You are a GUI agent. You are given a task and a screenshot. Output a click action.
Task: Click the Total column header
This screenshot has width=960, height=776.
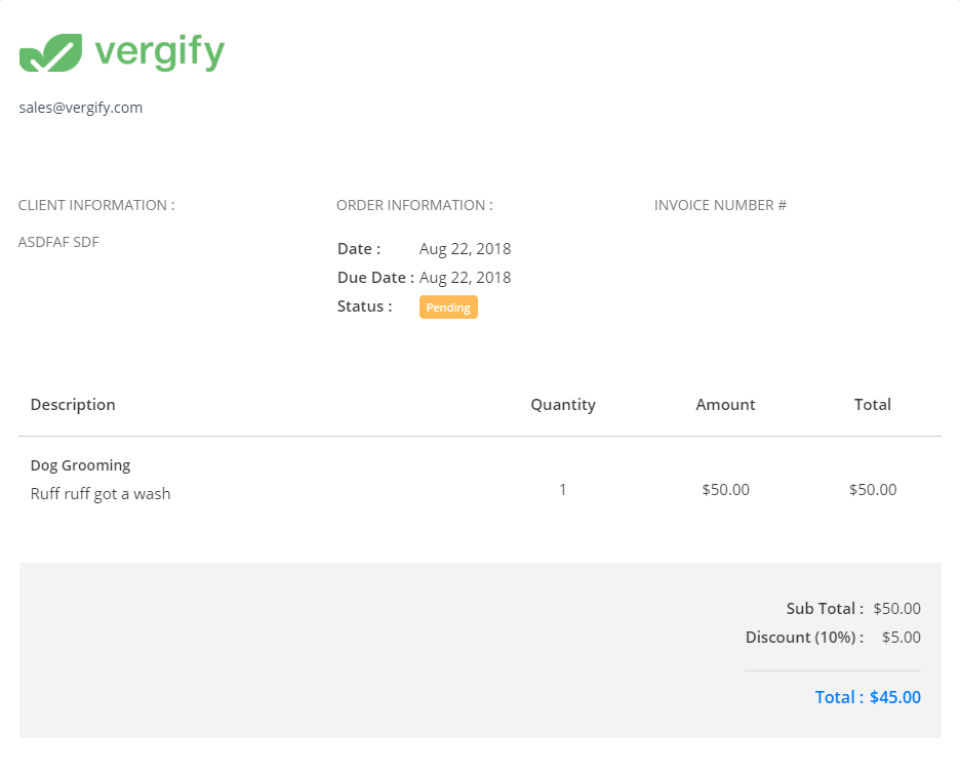coord(872,405)
